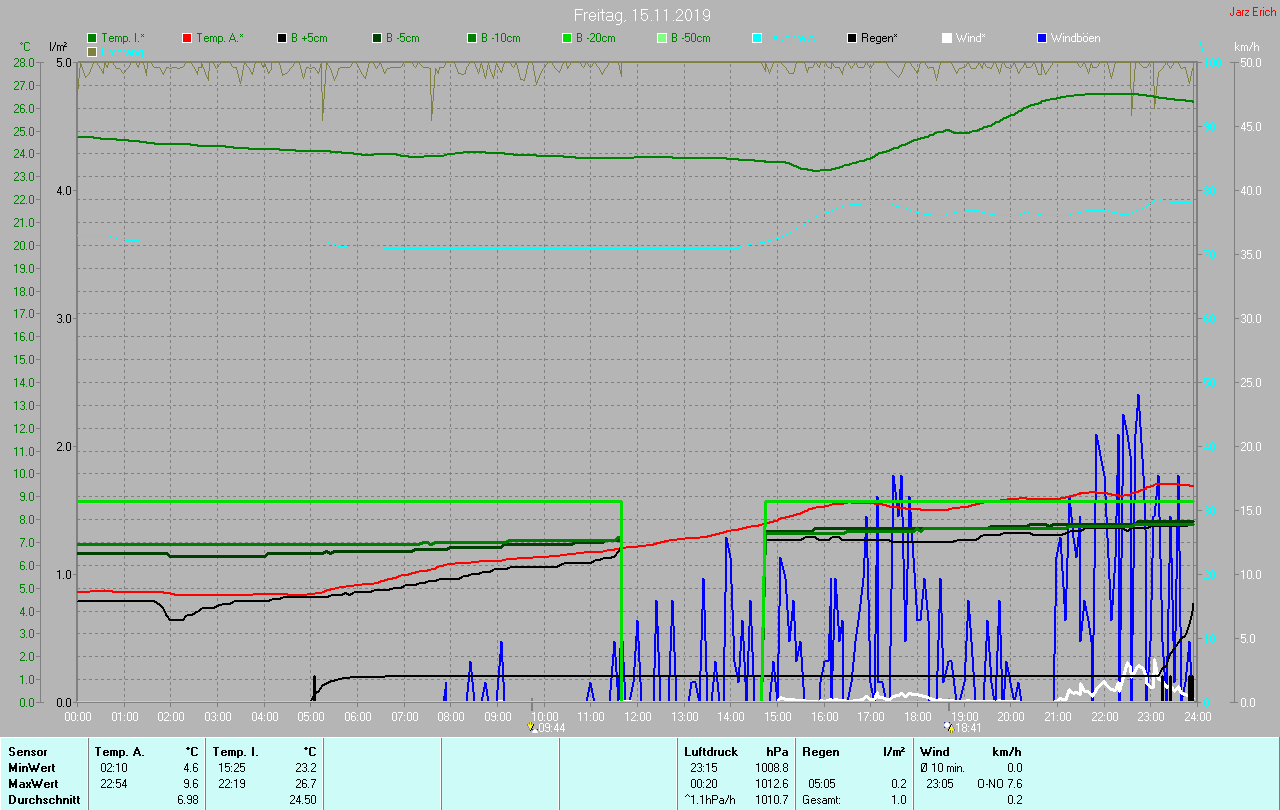Click the sunset marker icon at 18:41

coord(949,727)
